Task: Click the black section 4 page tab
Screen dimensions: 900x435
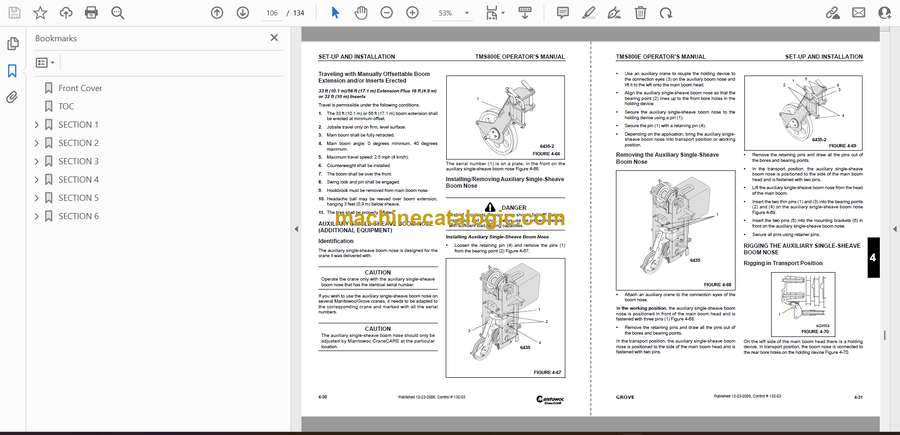Action: pos(873,258)
